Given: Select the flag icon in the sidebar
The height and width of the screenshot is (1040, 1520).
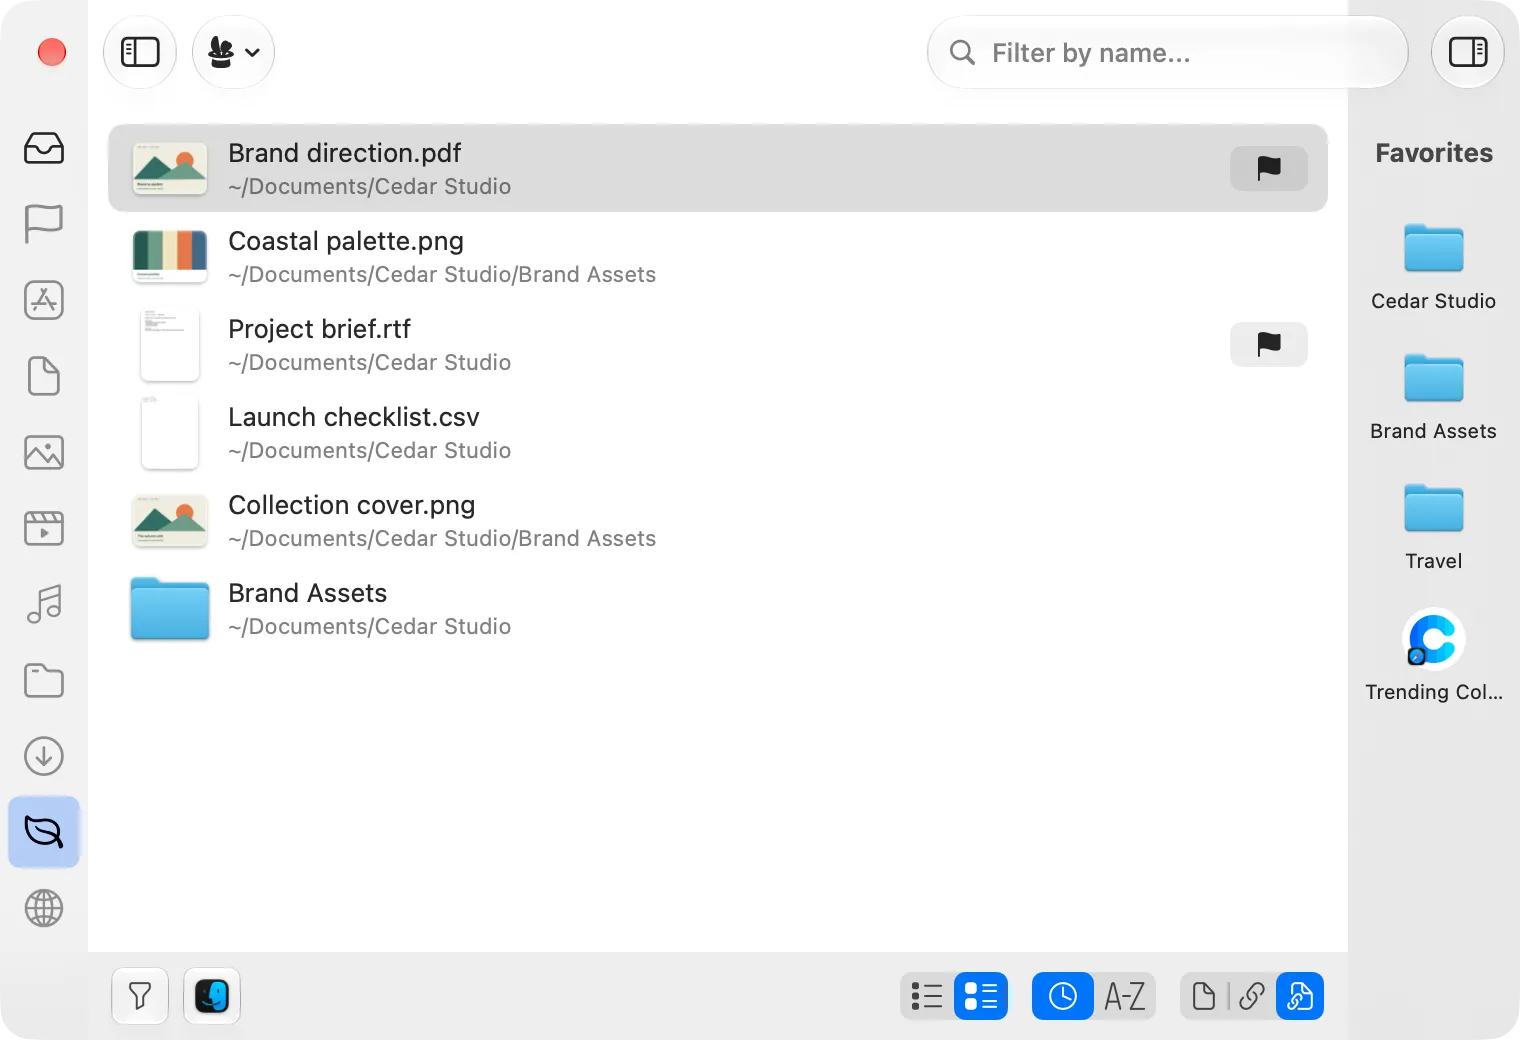Looking at the screenshot, I should pos(44,224).
